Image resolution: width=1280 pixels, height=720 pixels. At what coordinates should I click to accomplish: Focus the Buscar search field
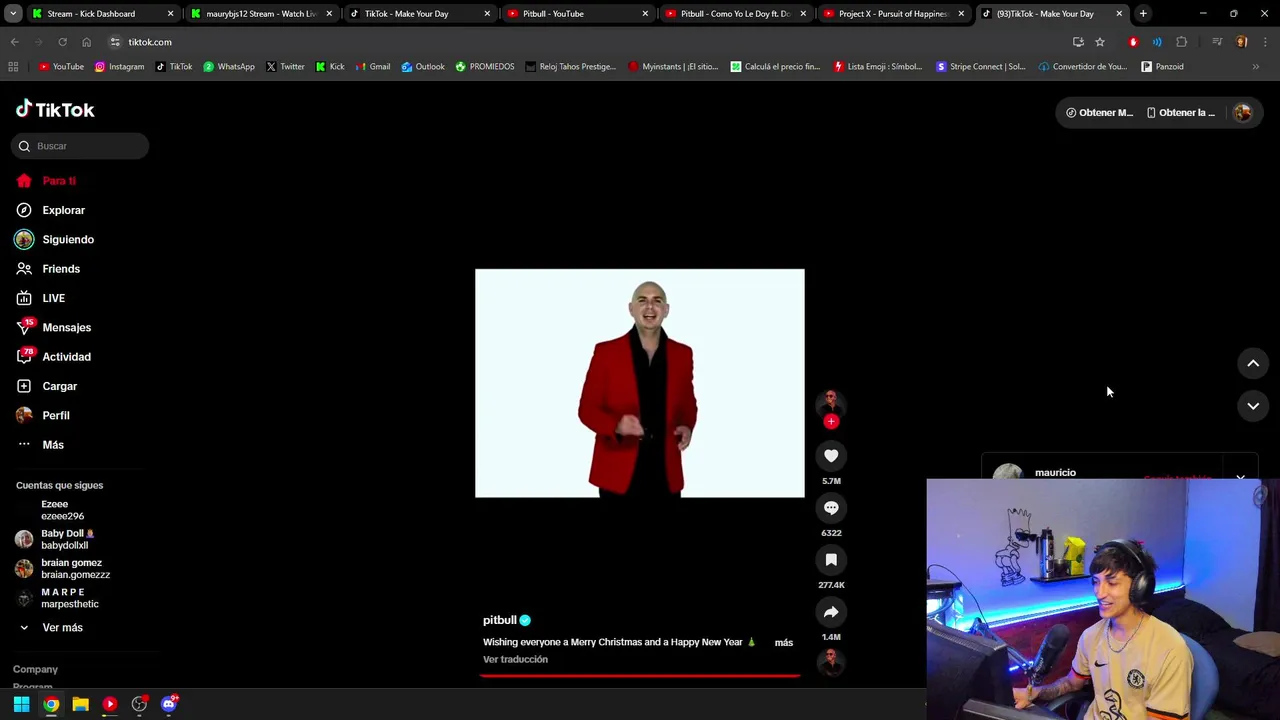81,146
